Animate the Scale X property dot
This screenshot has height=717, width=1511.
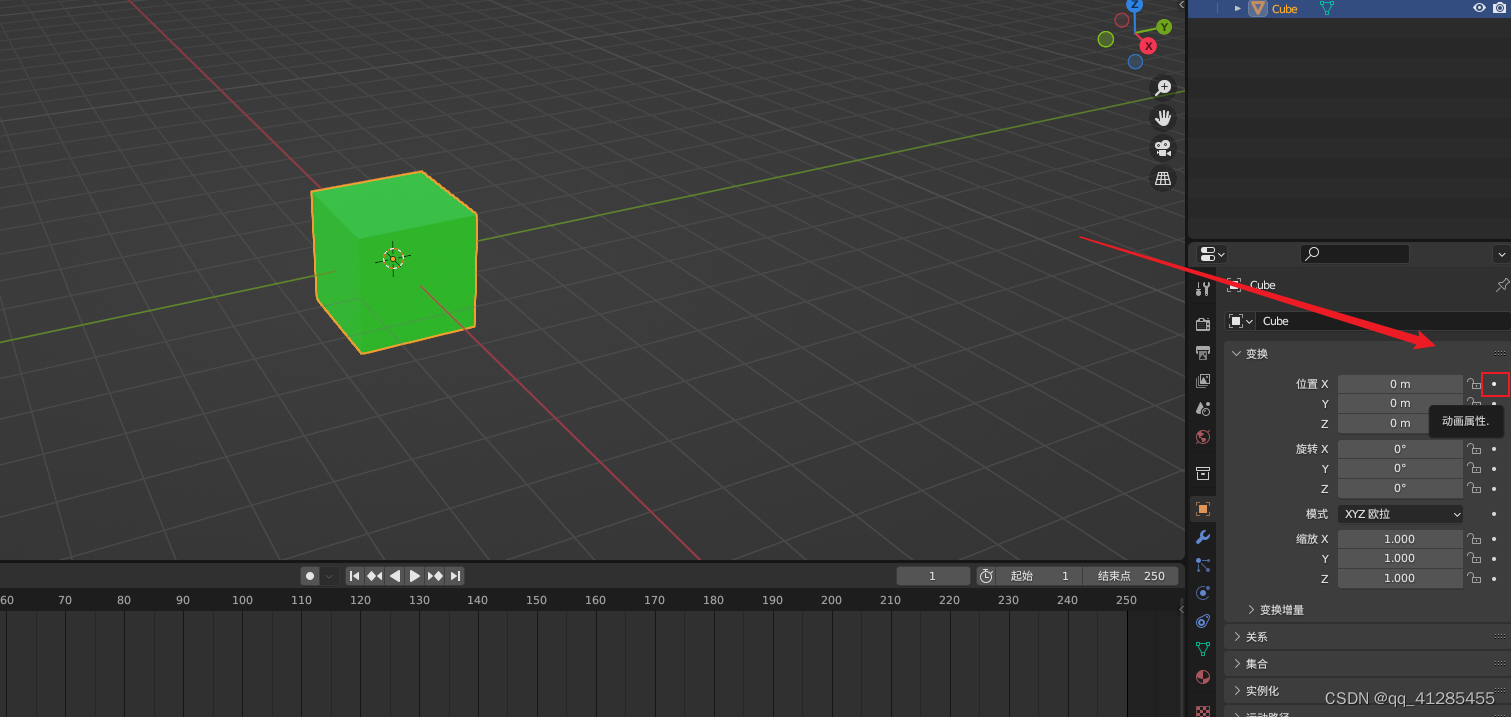click(x=1494, y=539)
